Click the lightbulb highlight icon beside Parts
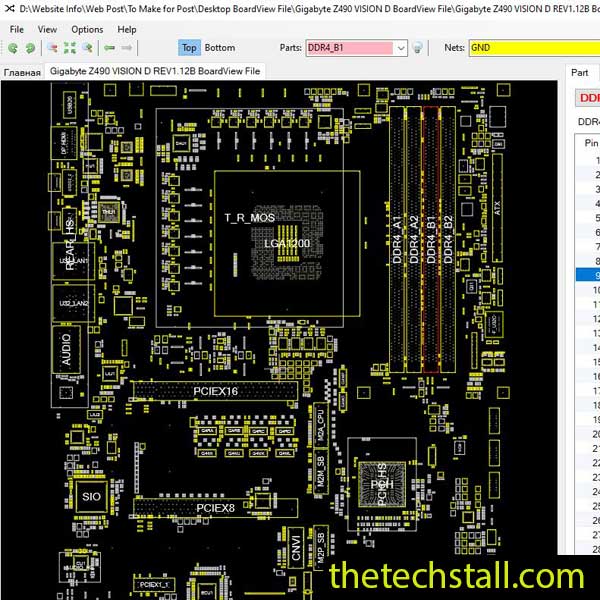Screen dimensions: 600x600 [417, 48]
